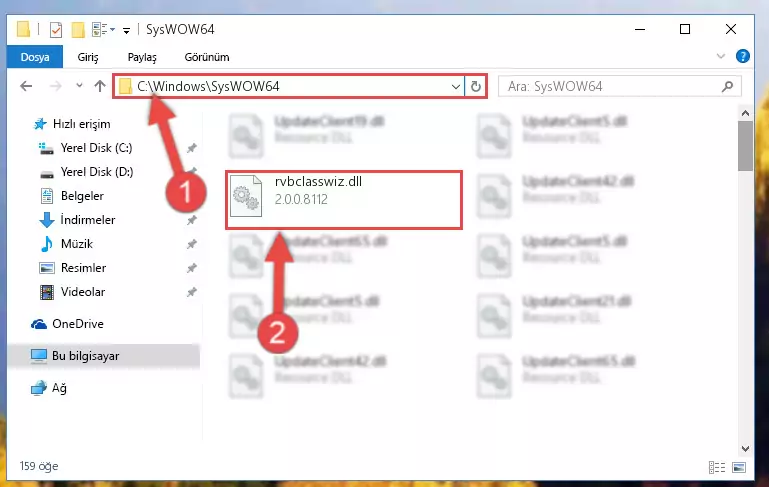This screenshot has width=769, height=487.
Task: Click the address bar path C:\Windows\SysWOW64
Action: coord(208,86)
